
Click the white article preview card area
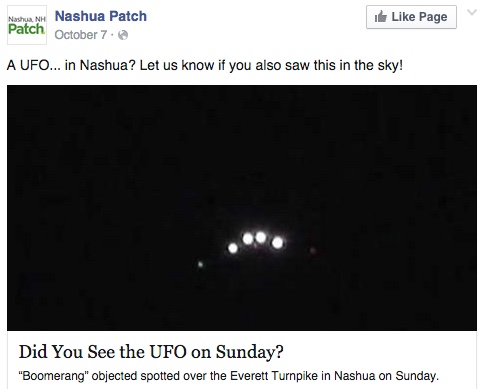click(x=242, y=360)
